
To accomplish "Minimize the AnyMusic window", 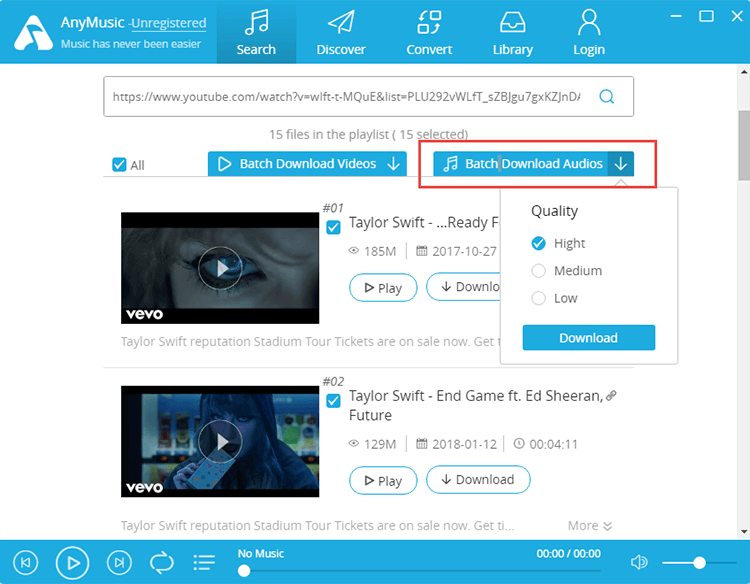I will 676,16.
